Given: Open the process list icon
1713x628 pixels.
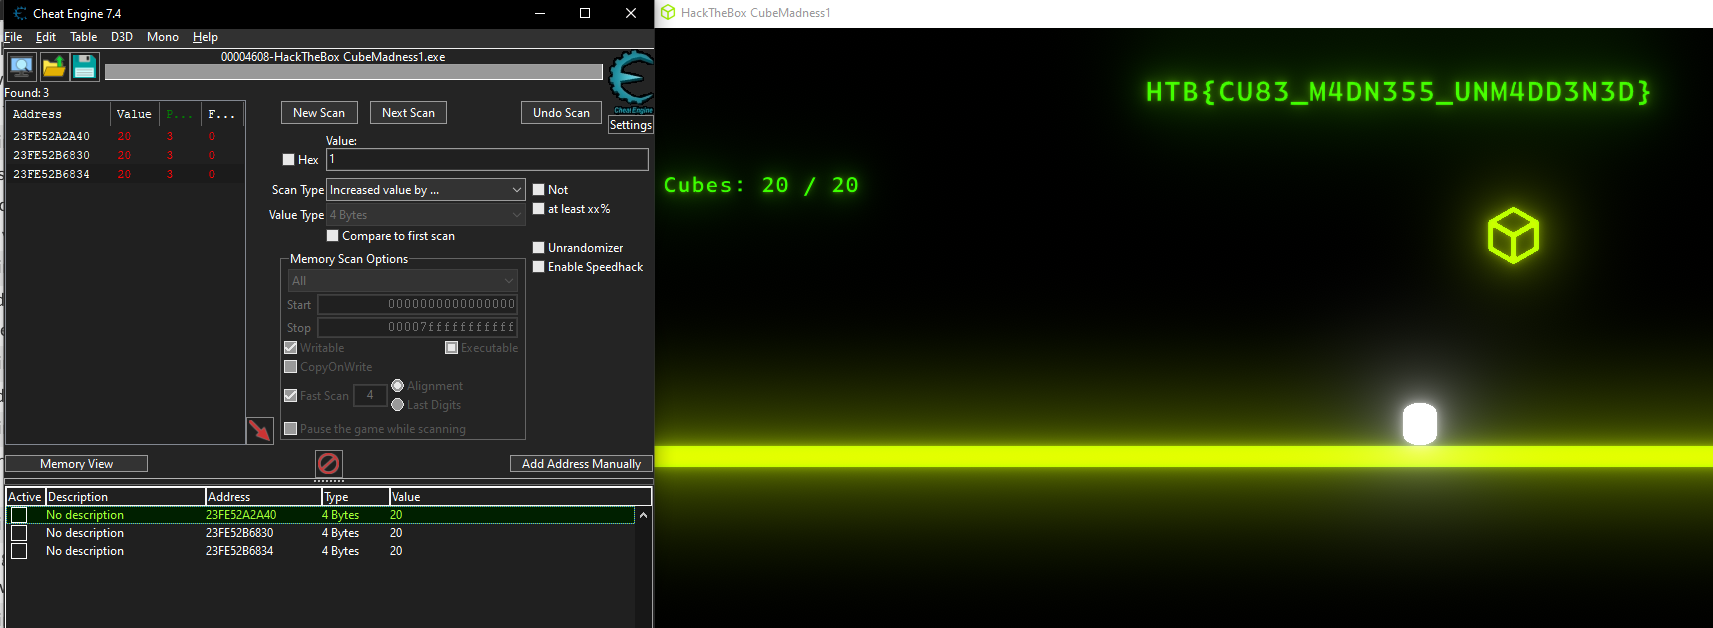Looking at the screenshot, I should pyautogui.click(x=21, y=67).
